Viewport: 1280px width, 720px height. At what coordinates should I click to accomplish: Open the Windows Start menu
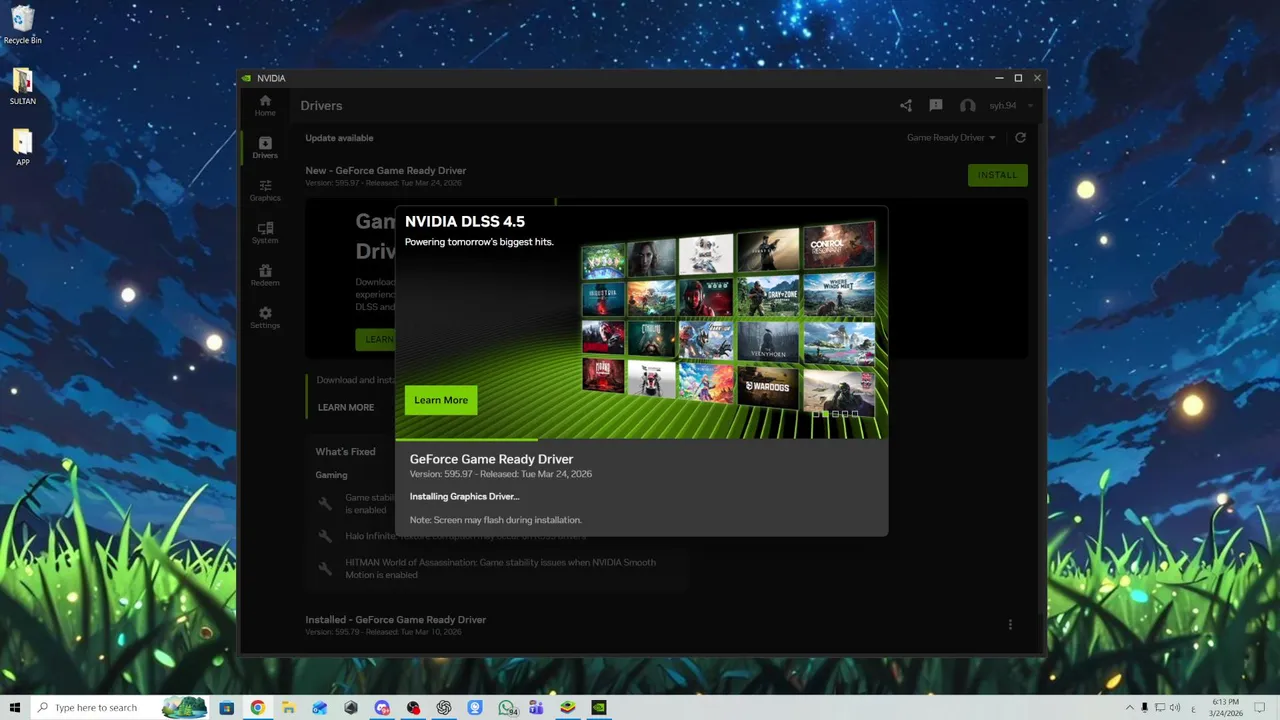(x=15, y=707)
